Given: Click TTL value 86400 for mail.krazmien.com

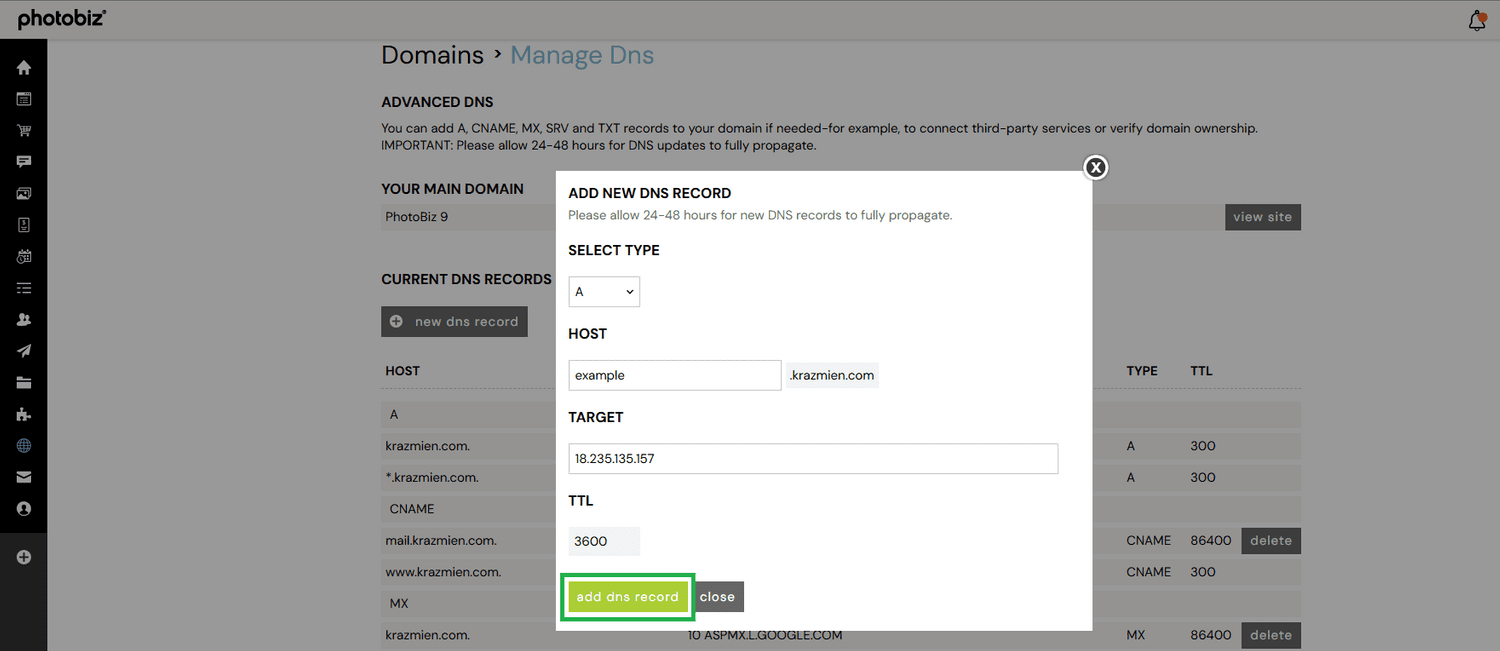Looking at the screenshot, I should [x=1211, y=540].
